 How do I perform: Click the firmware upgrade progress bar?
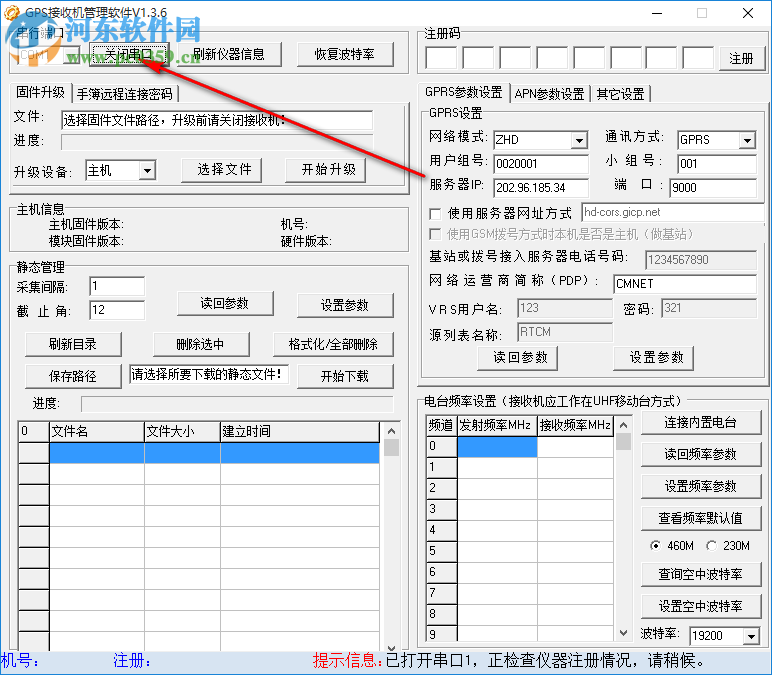pyautogui.click(x=217, y=142)
